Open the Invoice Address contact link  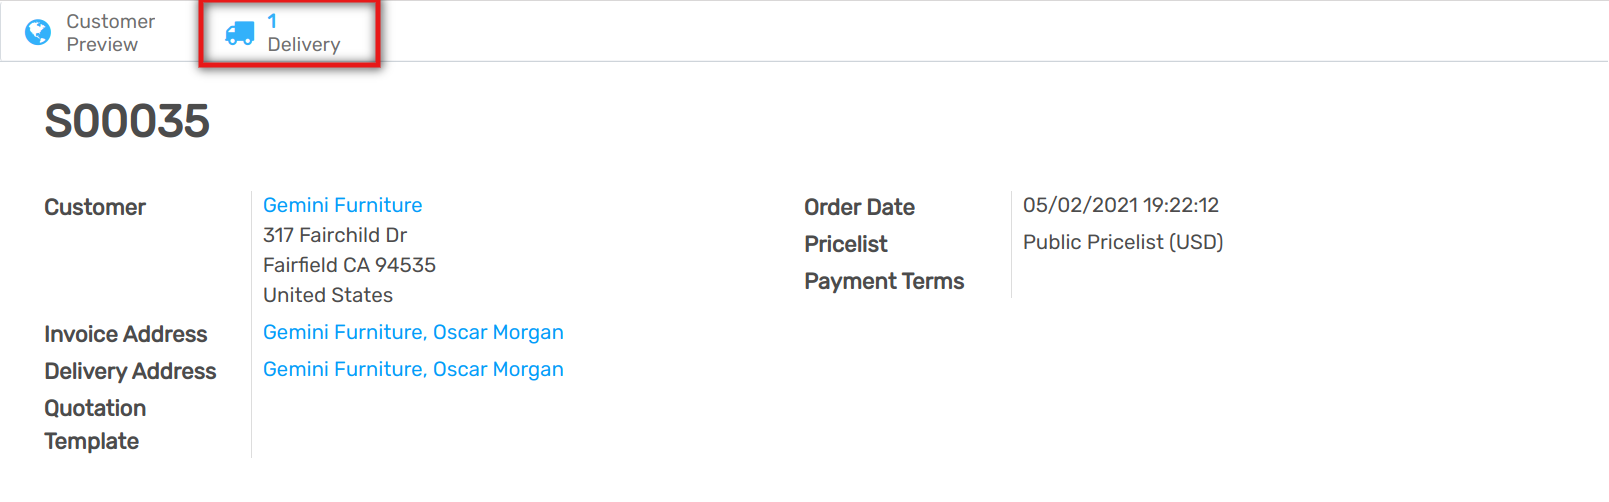click(x=413, y=332)
